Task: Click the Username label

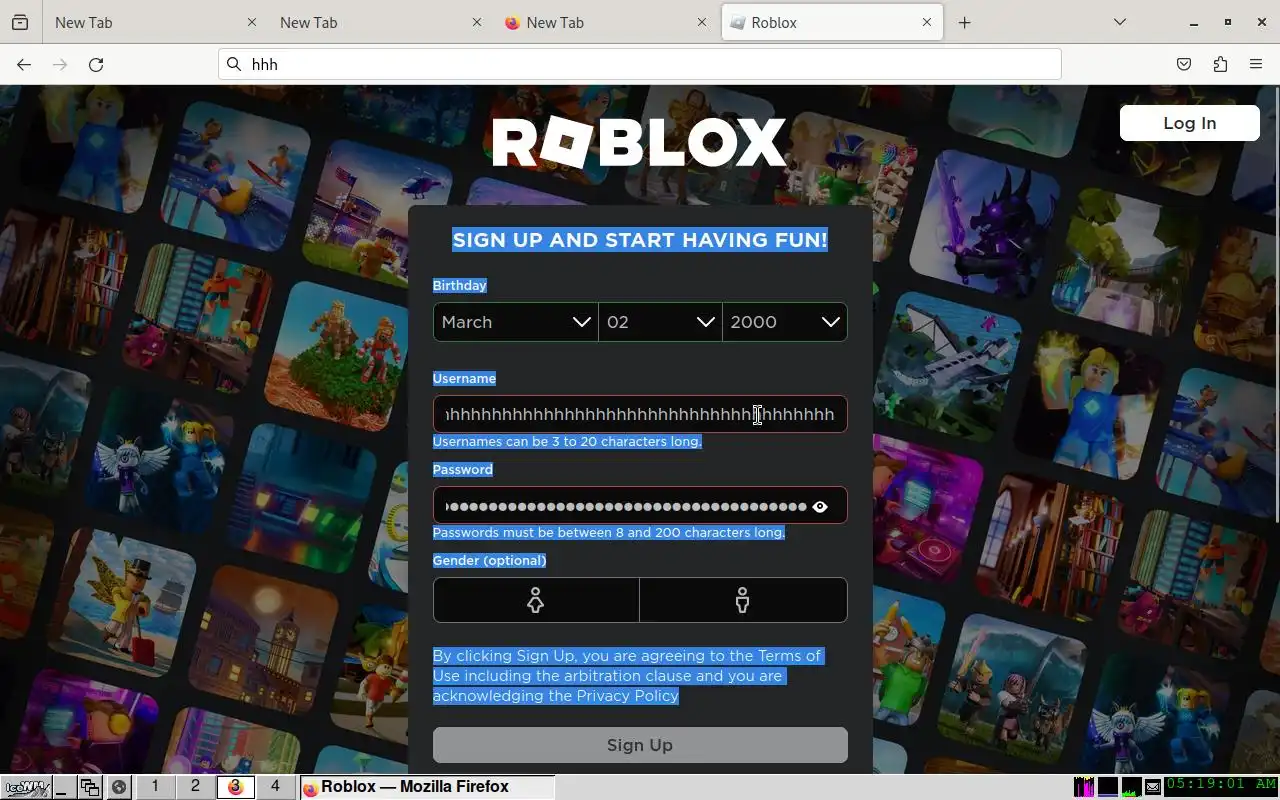Action: click(464, 379)
